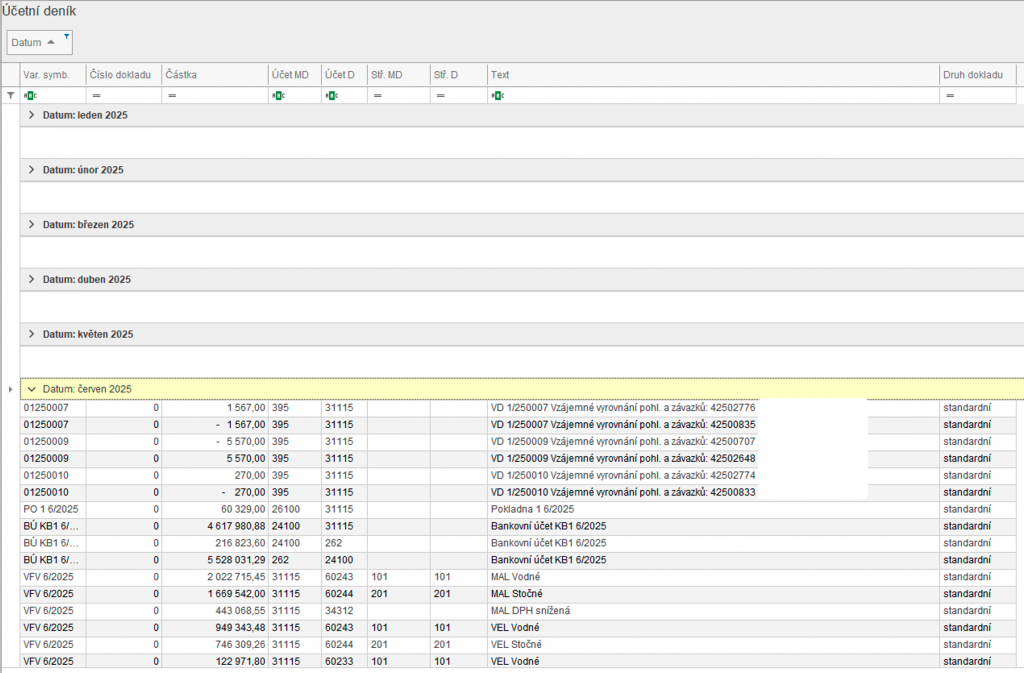The height and width of the screenshot is (673, 1024).
Task: Sort by the Částka column header
Action: click(215, 75)
